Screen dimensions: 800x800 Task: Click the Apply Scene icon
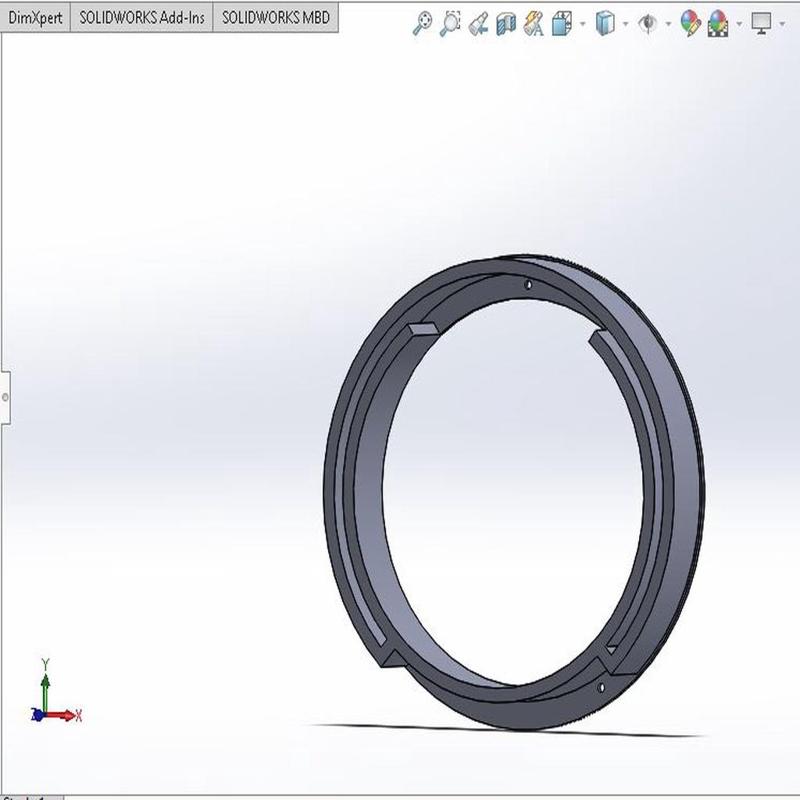pos(717,24)
